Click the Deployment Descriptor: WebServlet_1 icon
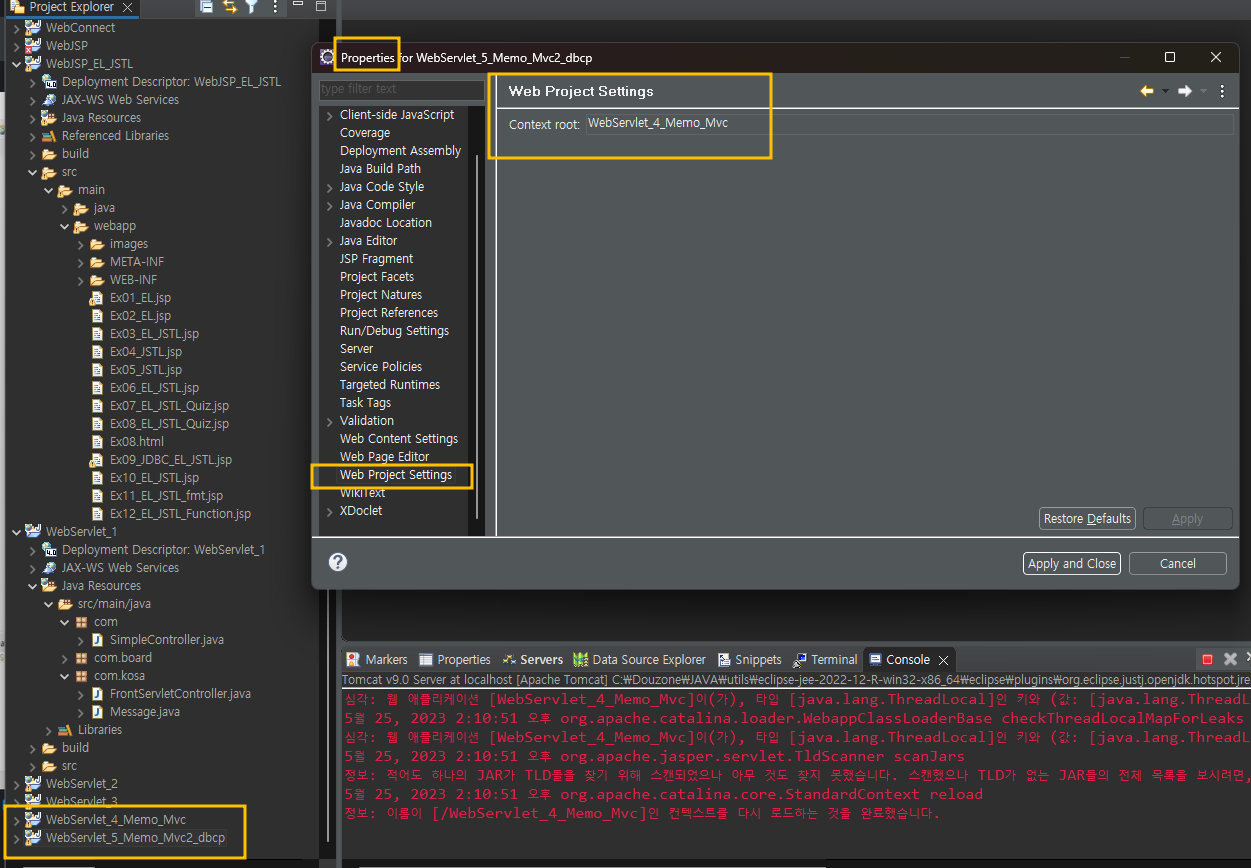Viewport: 1251px width, 868px height. pyautogui.click(x=49, y=550)
